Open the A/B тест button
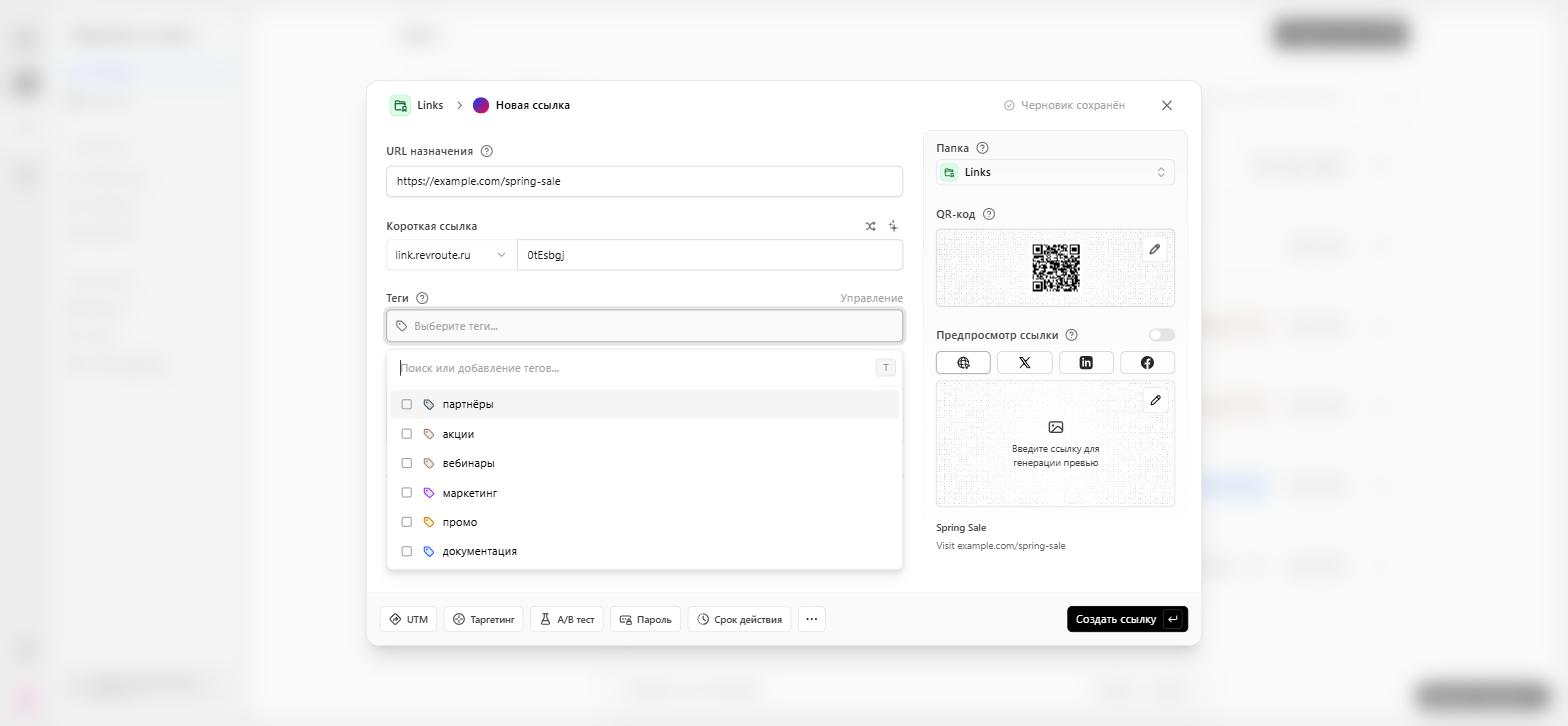1568x726 pixels. pos(567,619)
